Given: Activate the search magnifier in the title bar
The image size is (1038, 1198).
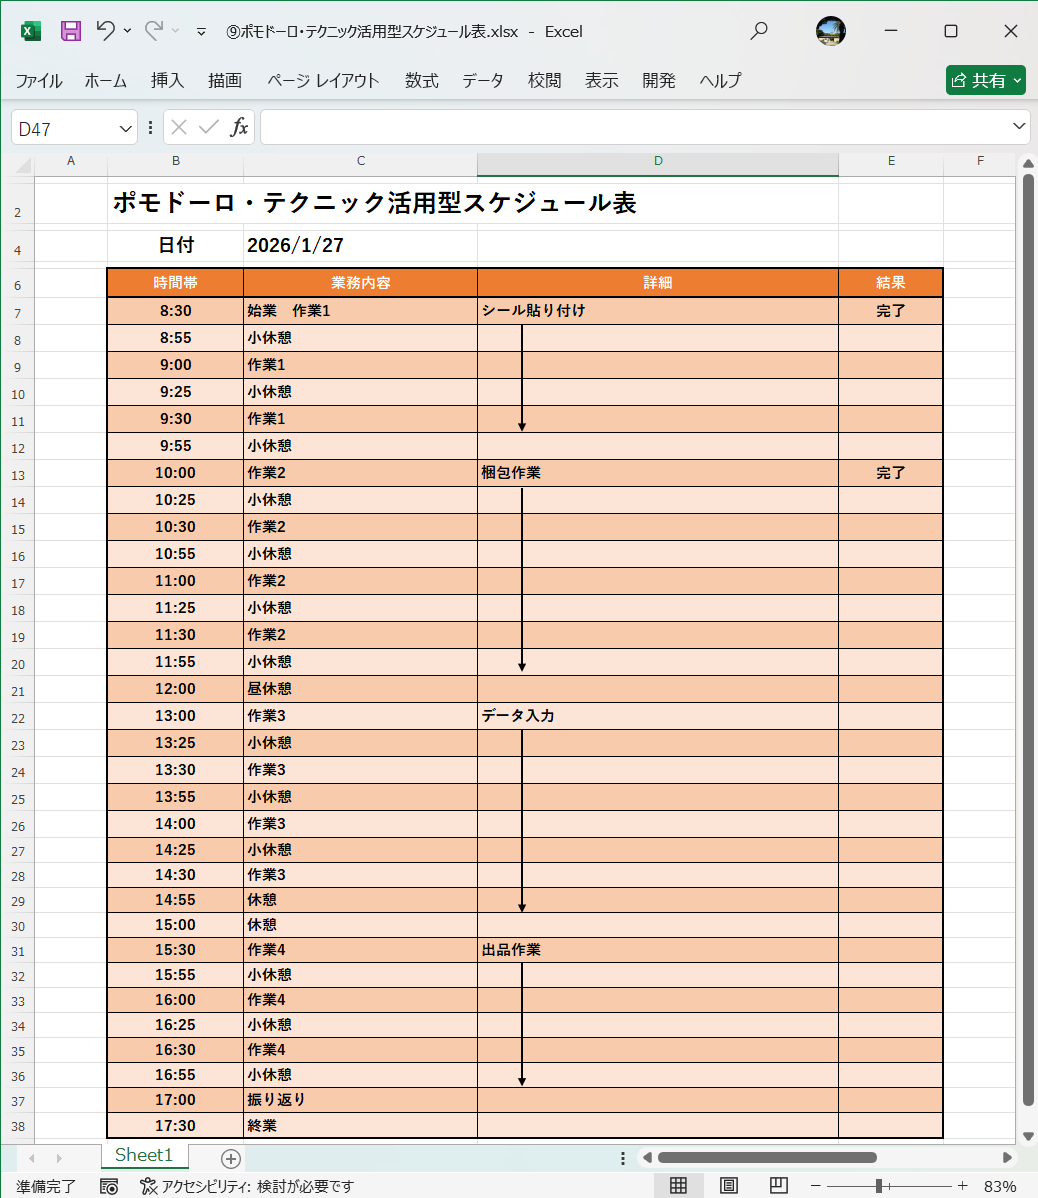Looking at the screenshot, I should click(759, 31).
